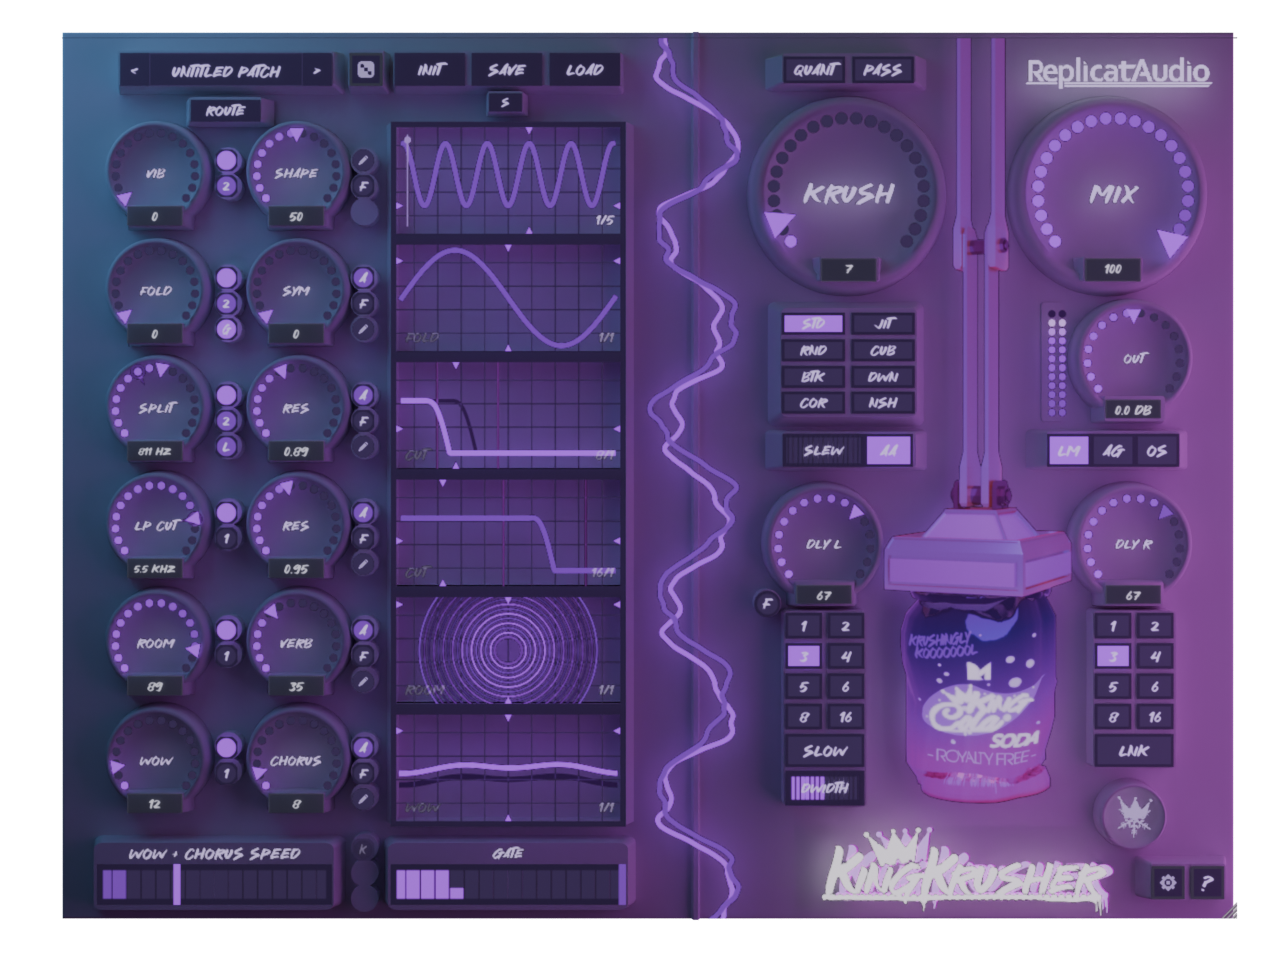The image size is (1280, 960).
Task: Click the DWIDTH slider under SLOW
Action: point(824,787)
